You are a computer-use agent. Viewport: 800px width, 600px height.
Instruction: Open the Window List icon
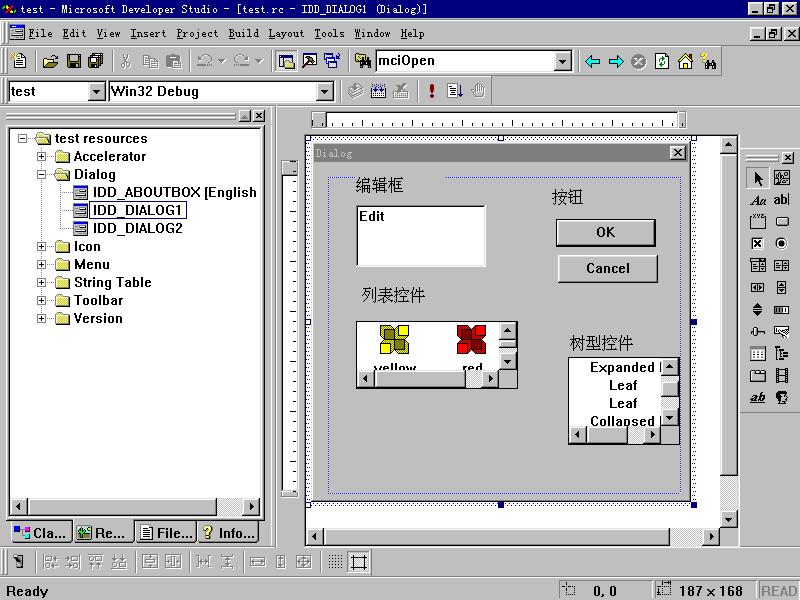[333, 61]
